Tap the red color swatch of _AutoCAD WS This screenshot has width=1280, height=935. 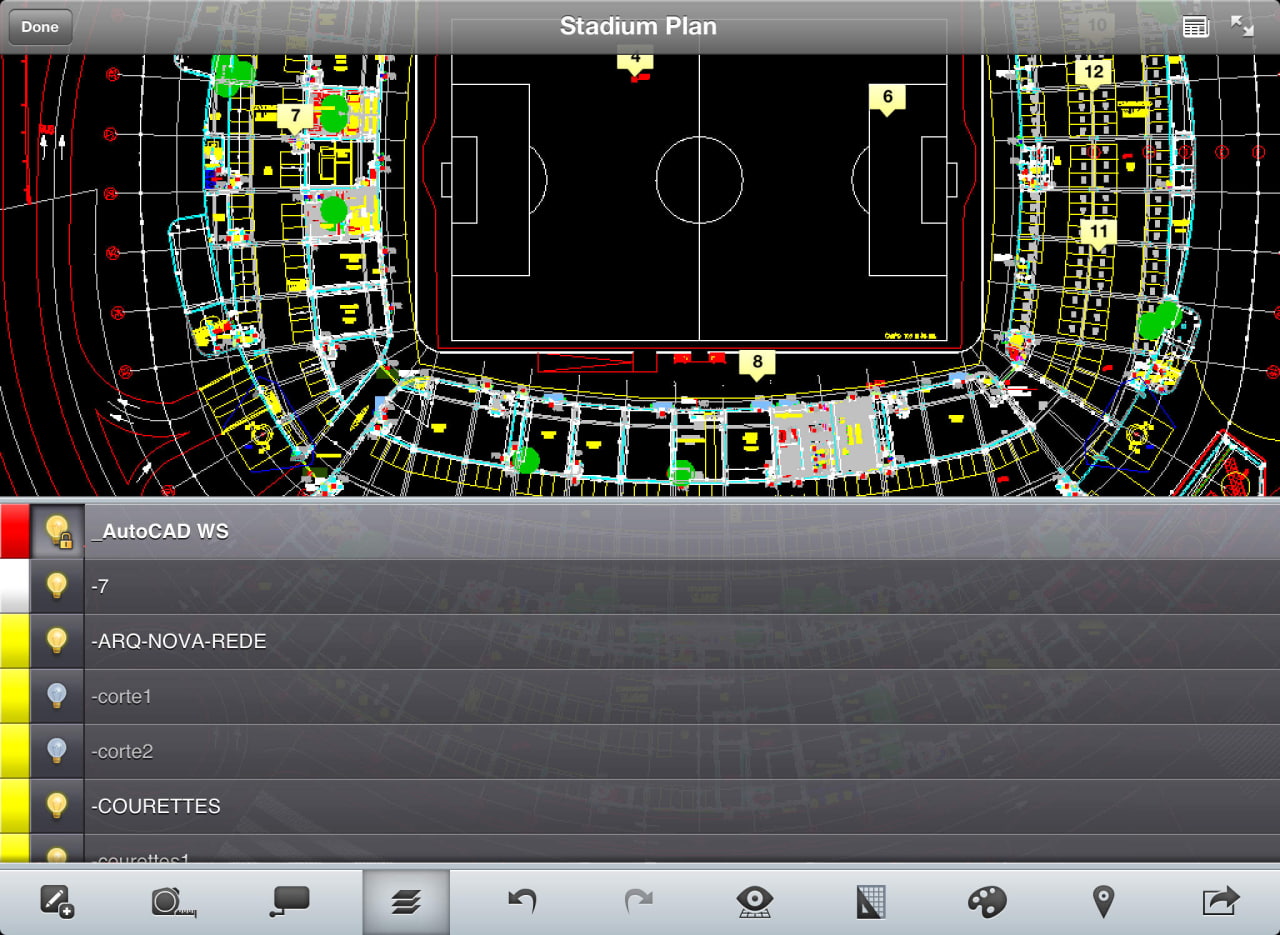14,531
